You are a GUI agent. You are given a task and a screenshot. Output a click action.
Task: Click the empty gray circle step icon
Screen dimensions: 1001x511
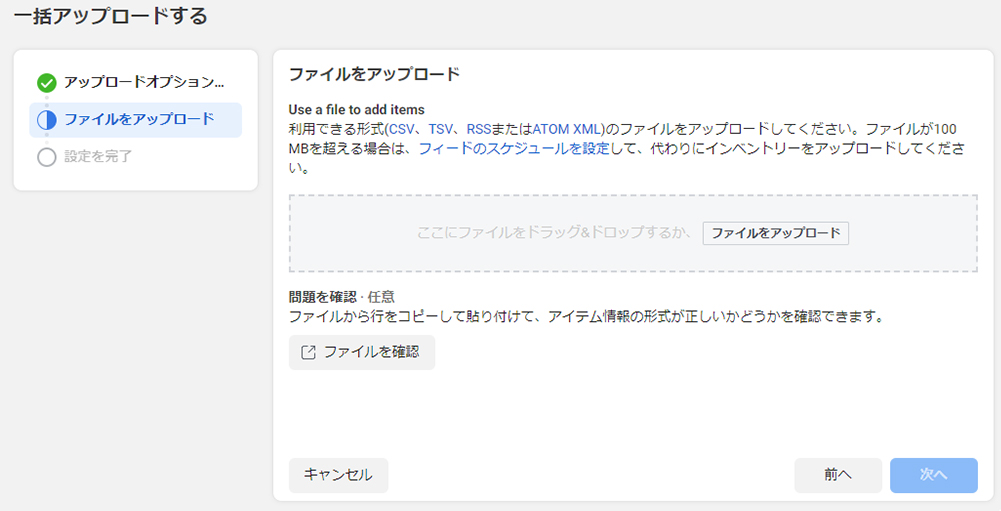click(x=47, y=157)
